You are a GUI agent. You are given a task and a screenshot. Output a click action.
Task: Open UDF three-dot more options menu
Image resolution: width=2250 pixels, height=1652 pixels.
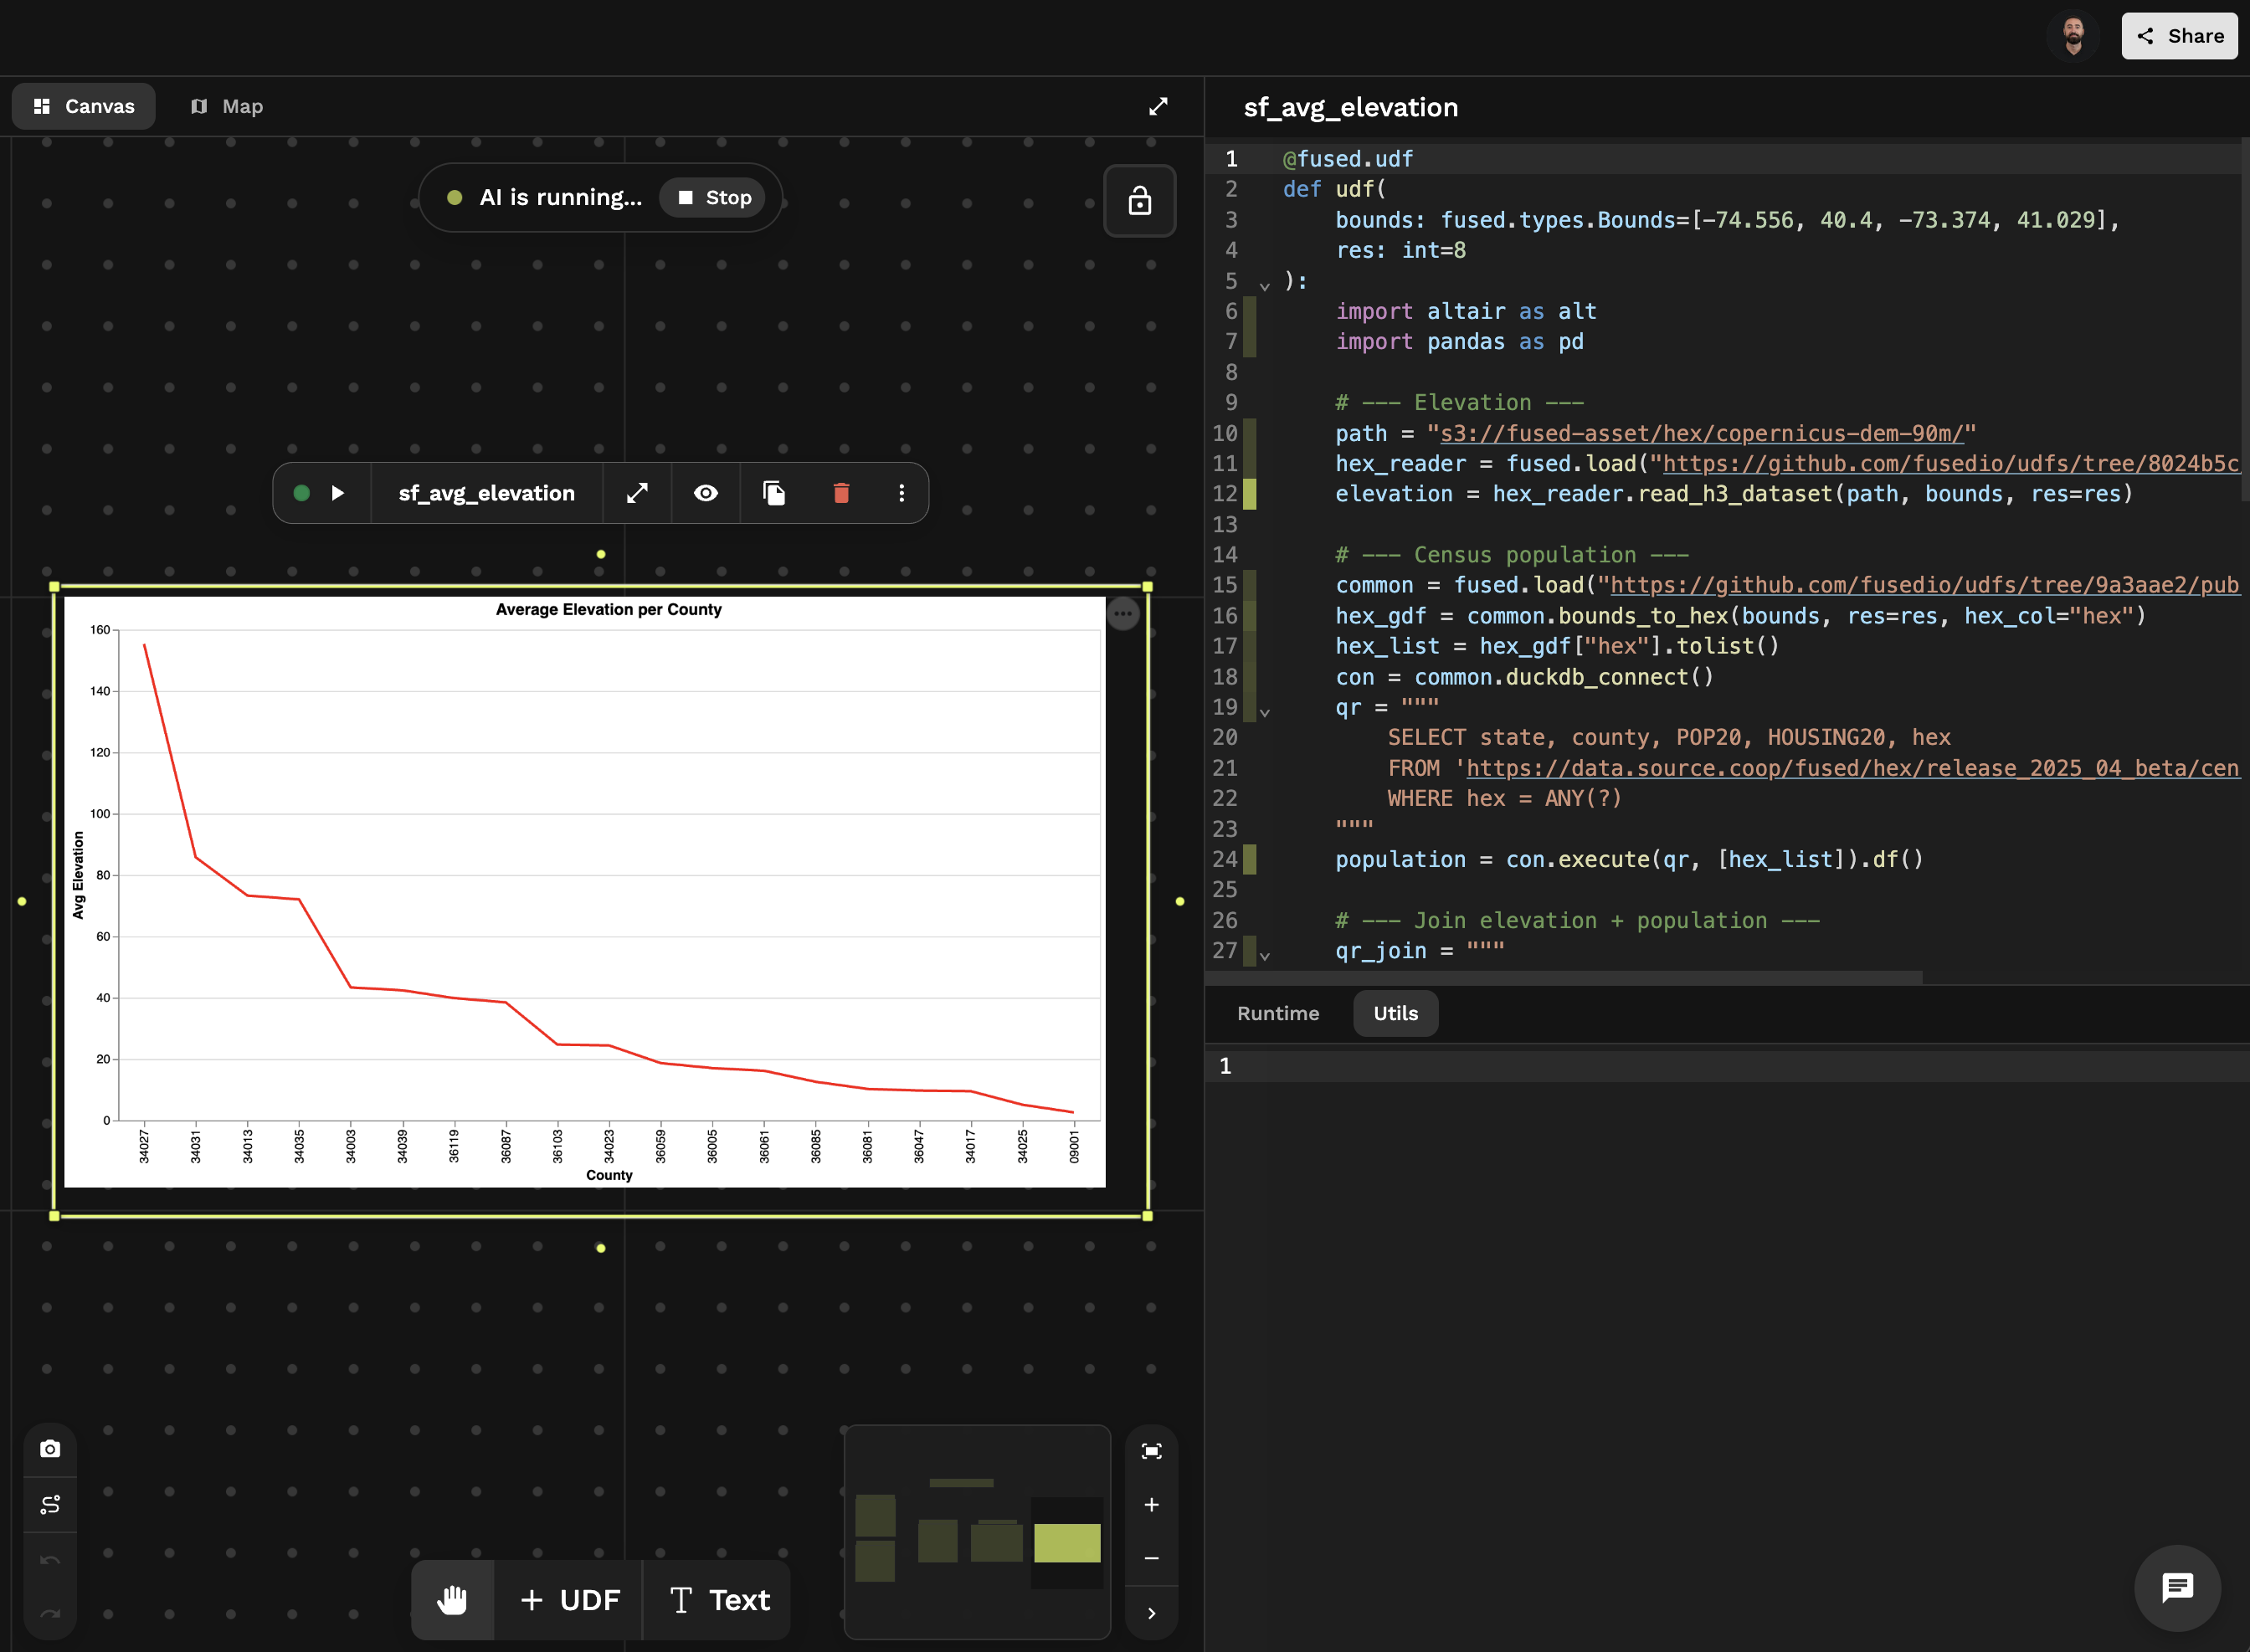901,493
